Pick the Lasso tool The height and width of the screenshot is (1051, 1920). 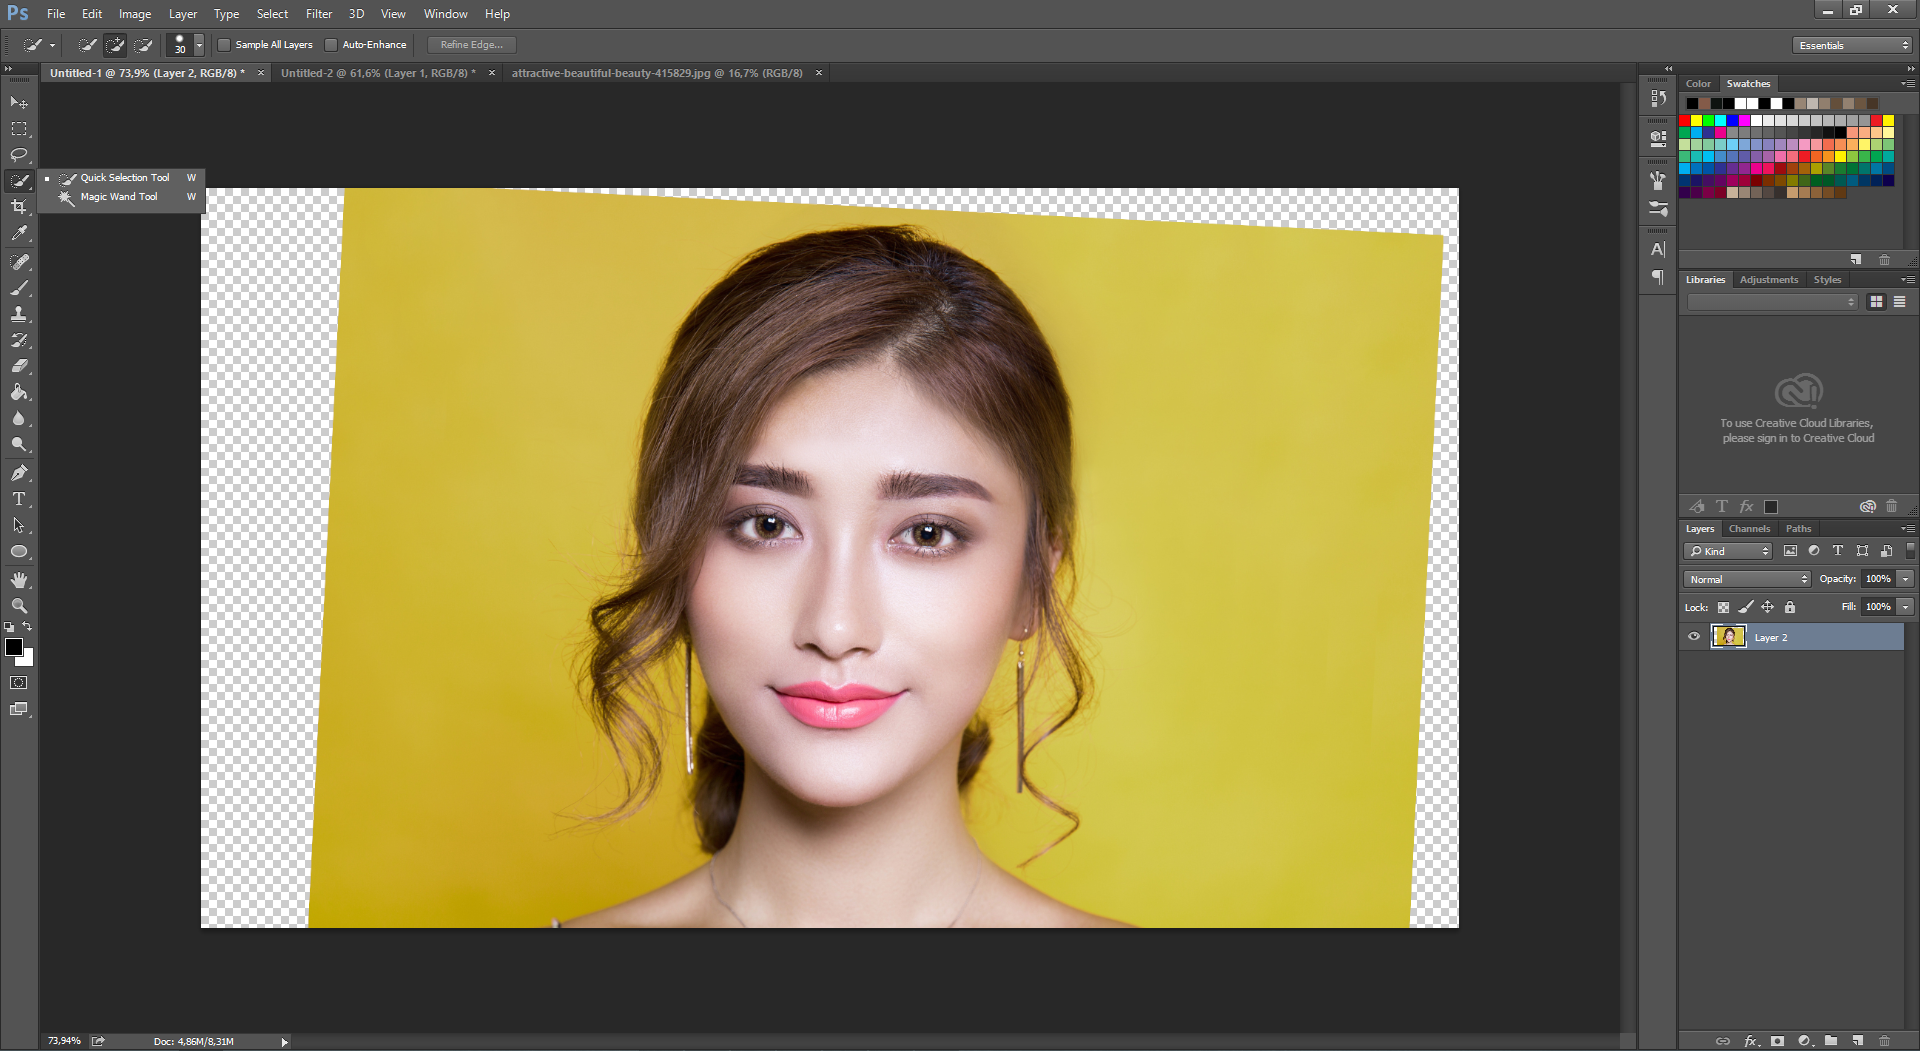pyautogui.click(x=19, y=155)
